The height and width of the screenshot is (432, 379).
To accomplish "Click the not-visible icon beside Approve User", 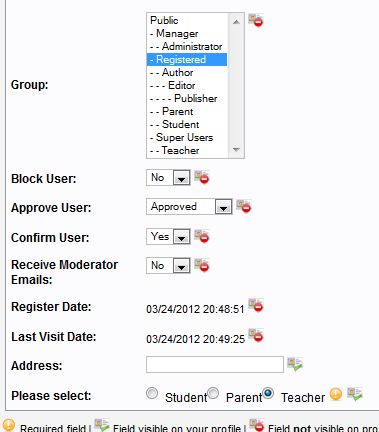I will pos(243,206).
